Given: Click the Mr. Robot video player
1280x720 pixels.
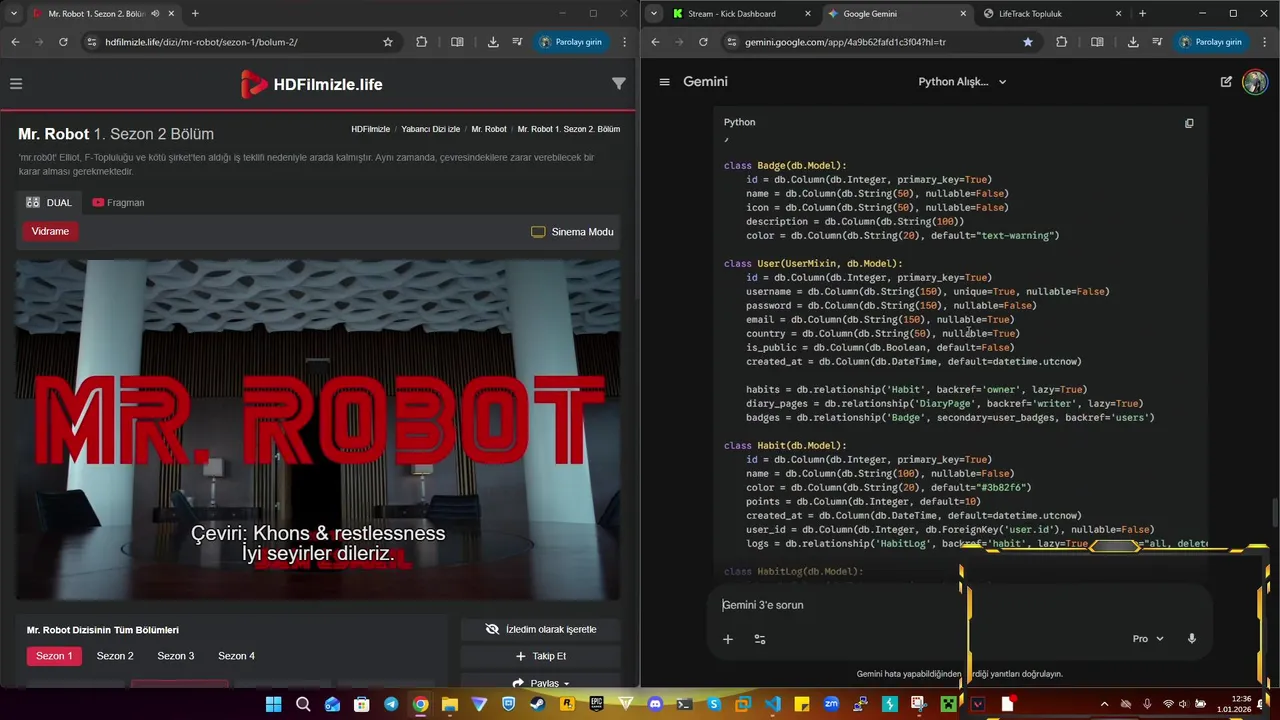Looking at the screenshot, I should point(319,430).
